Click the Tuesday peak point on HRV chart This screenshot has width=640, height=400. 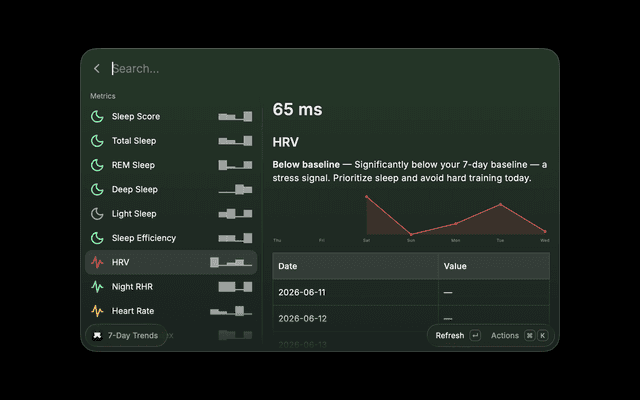tap(501, 204)
